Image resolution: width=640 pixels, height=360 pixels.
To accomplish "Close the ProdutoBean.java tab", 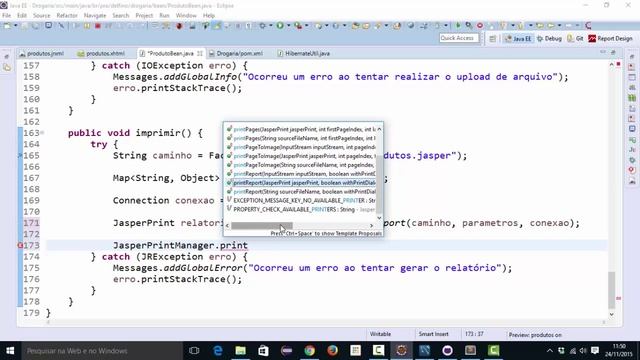I will (200, 53).
